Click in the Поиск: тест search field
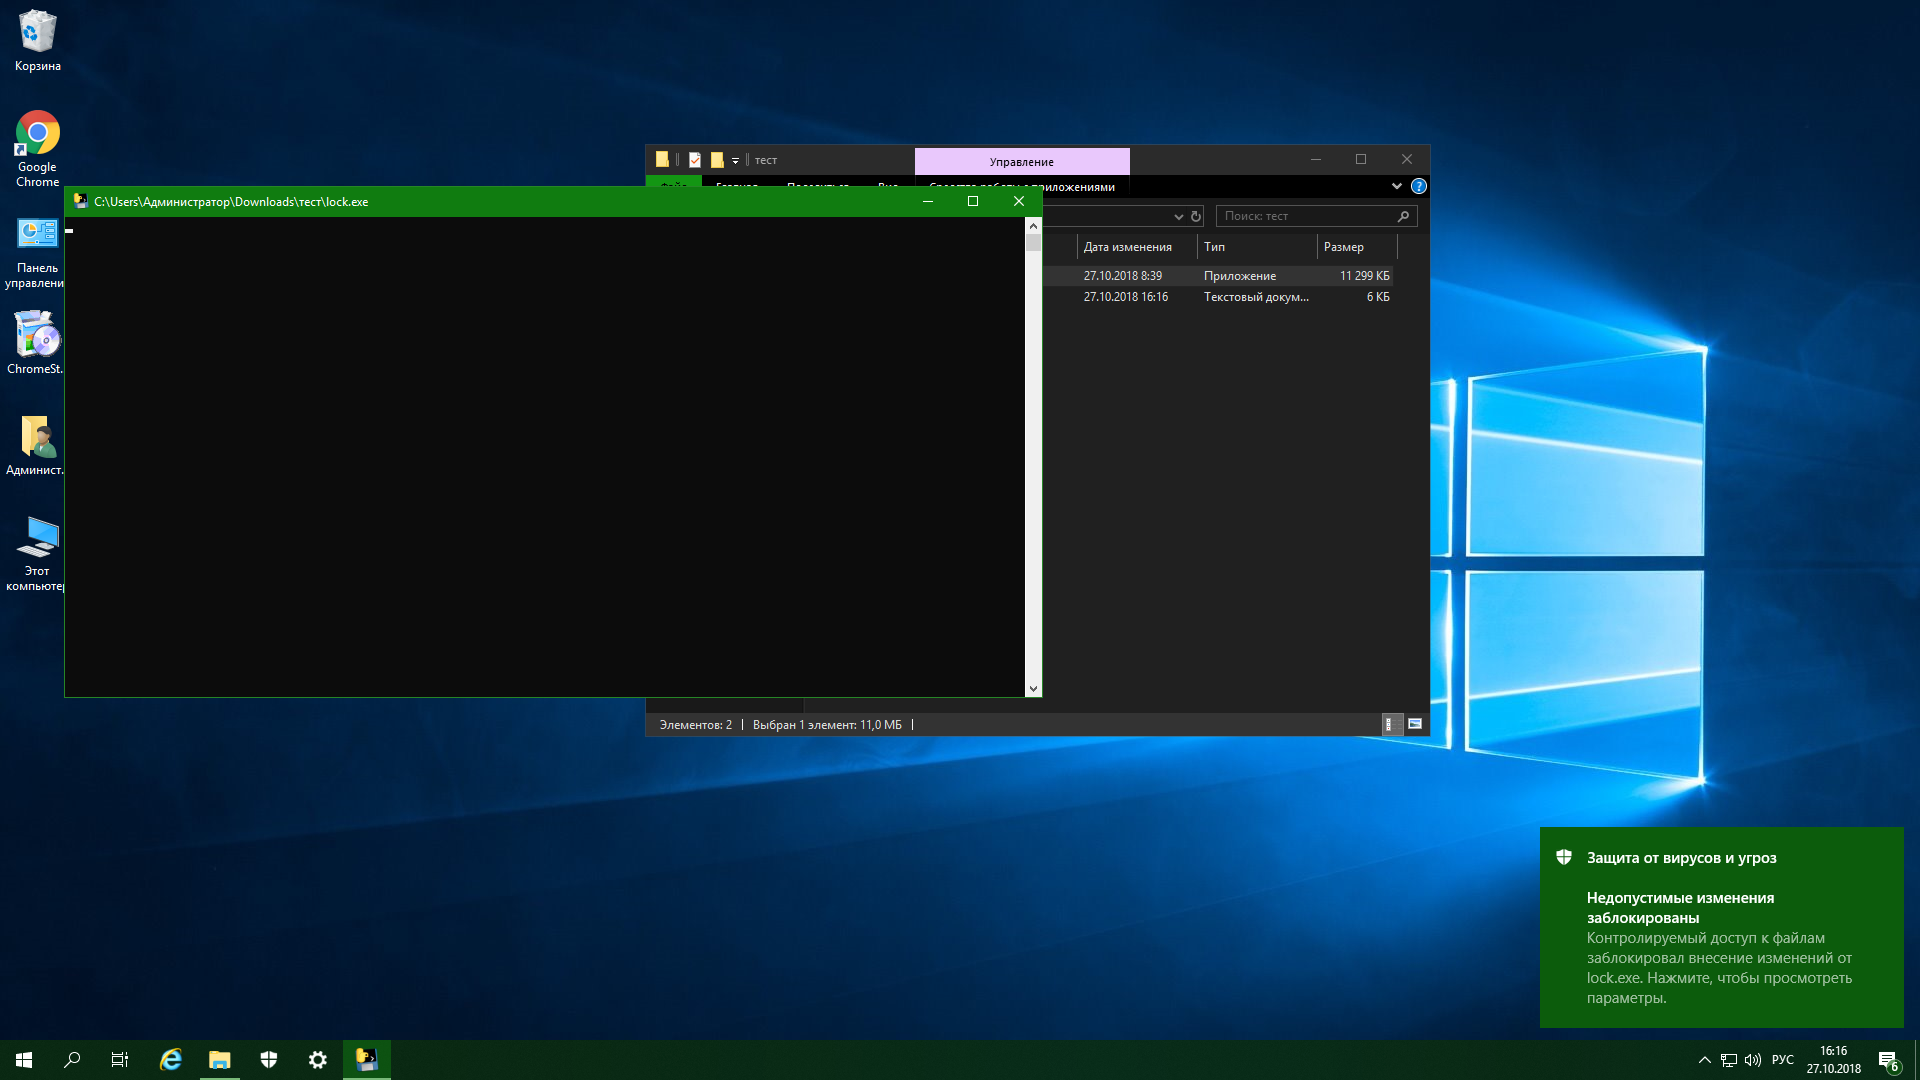The height and width of the screenshot is (1080, 1920). 1305,216
